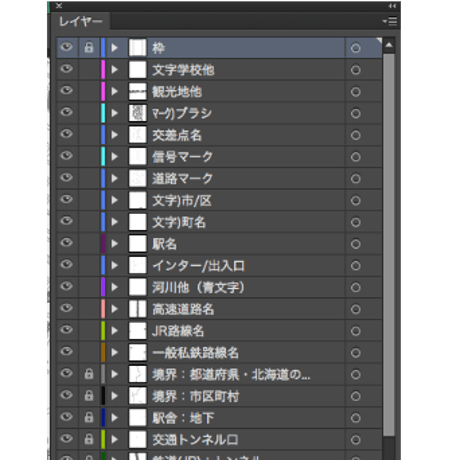This screenshot has height=460, width=460.
Task: Target the 道路マーク layer circle
Action: pyautogui.click(x=356, y=179)
